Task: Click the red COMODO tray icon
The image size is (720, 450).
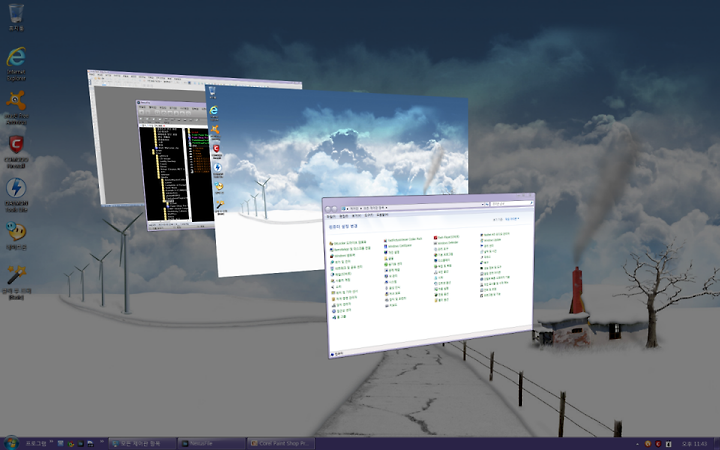Action: [x=658, y=444]
